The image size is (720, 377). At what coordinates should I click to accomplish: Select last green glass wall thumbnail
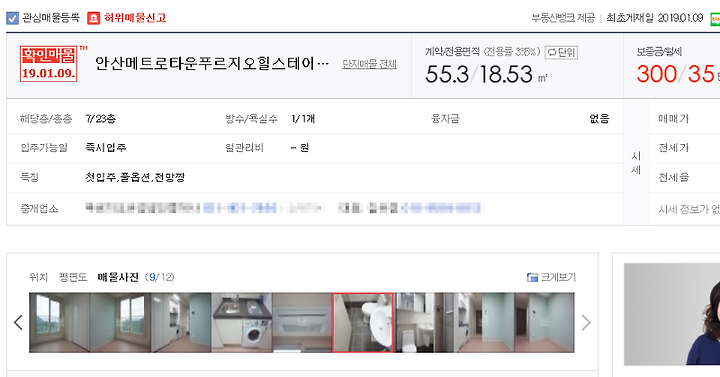click(544, 323)
